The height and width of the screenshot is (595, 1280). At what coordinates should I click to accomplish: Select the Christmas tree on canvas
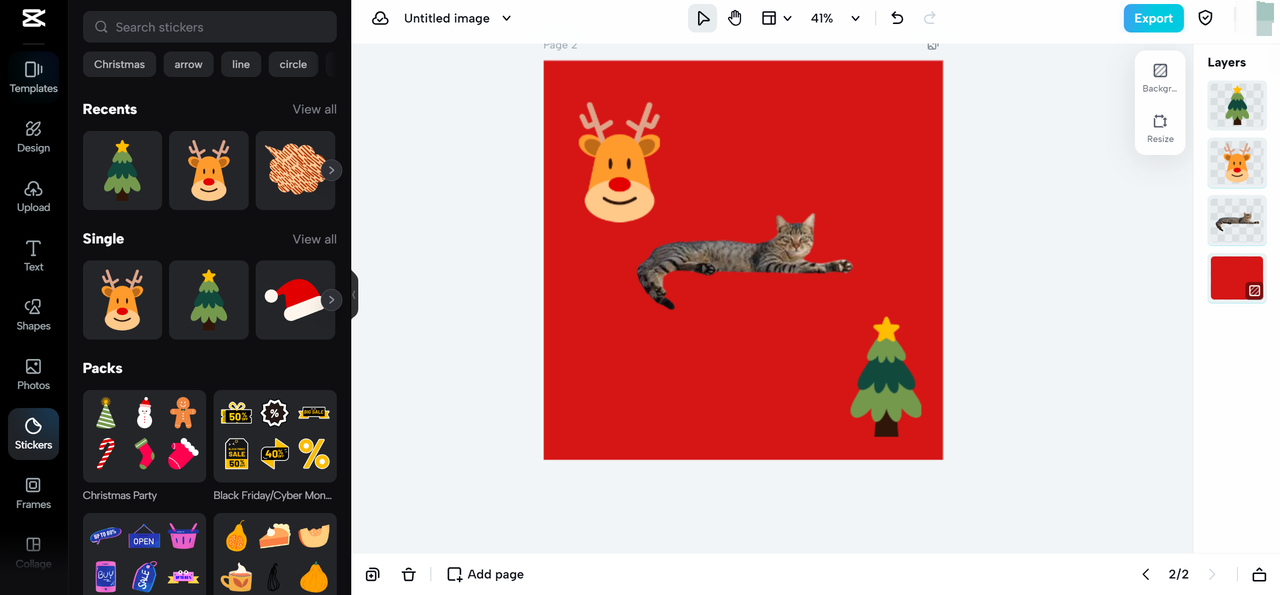pyautogui.click(x=886, y=377)
